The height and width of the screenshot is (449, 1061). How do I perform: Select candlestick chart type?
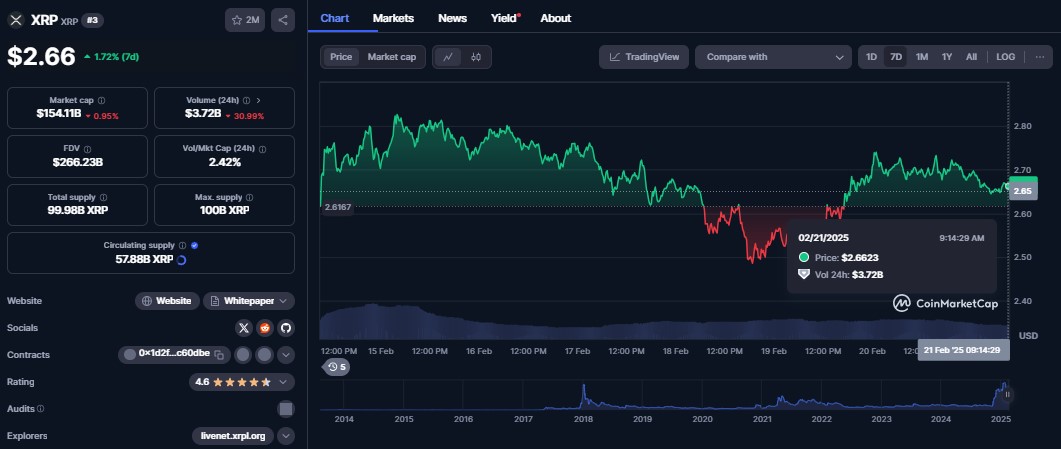476,57
